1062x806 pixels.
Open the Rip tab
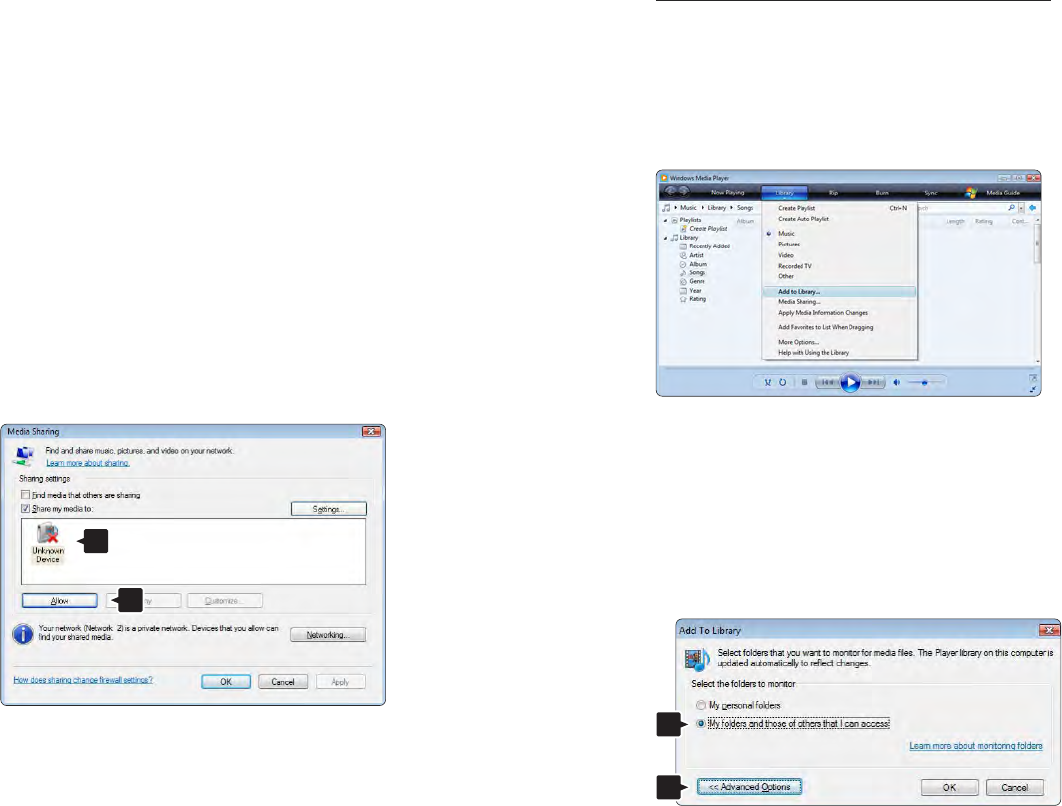click(834, 193)
